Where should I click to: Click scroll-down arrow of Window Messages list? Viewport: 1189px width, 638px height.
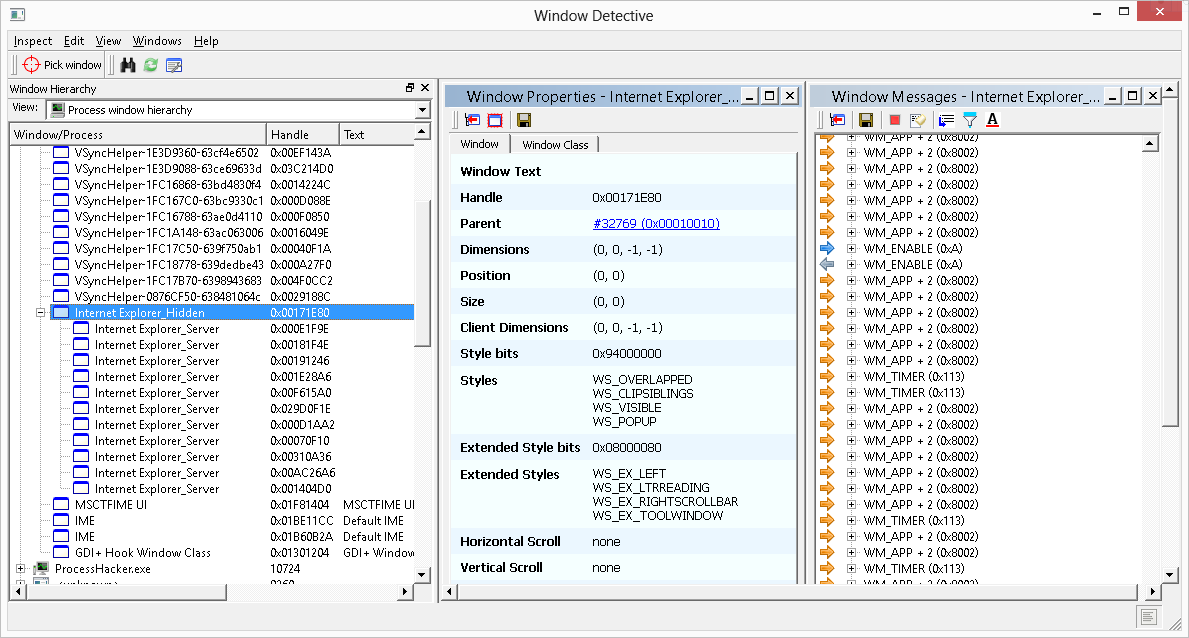click(1169, 574)
